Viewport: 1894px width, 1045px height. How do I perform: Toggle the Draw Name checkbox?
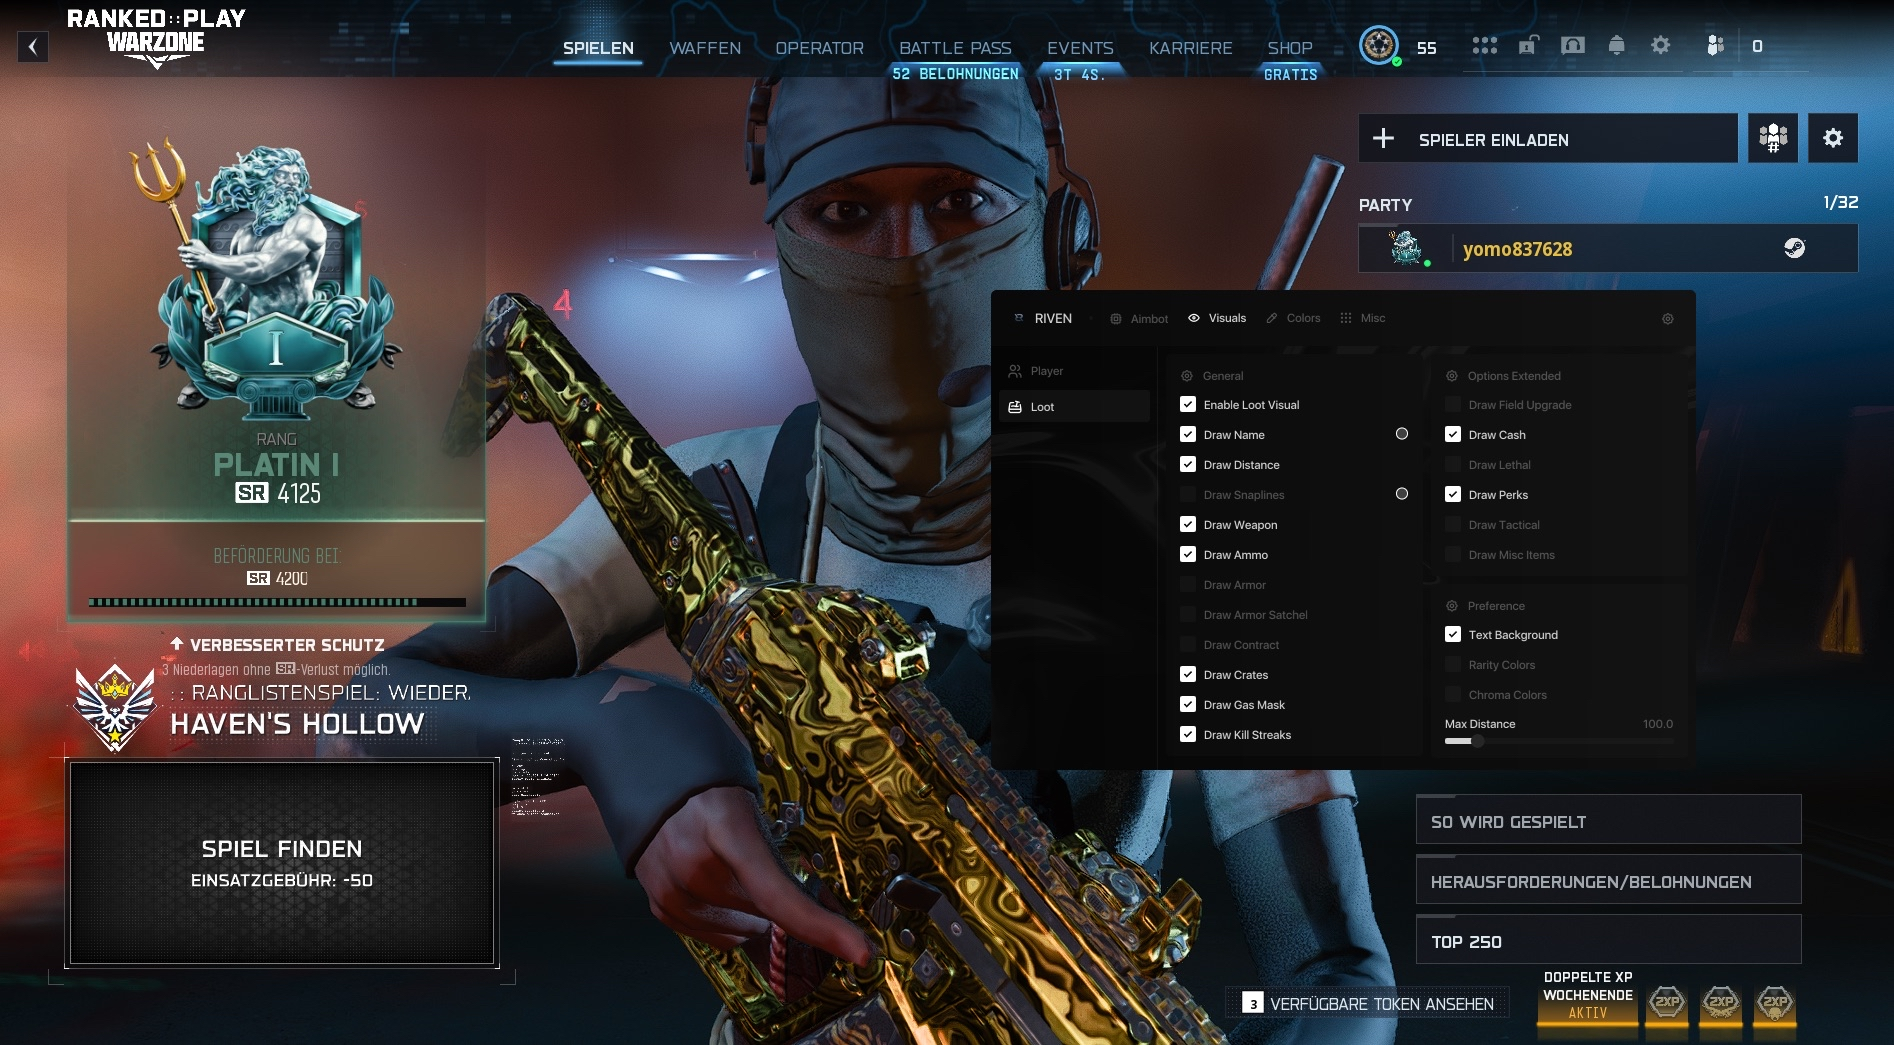coord(1188,434)
